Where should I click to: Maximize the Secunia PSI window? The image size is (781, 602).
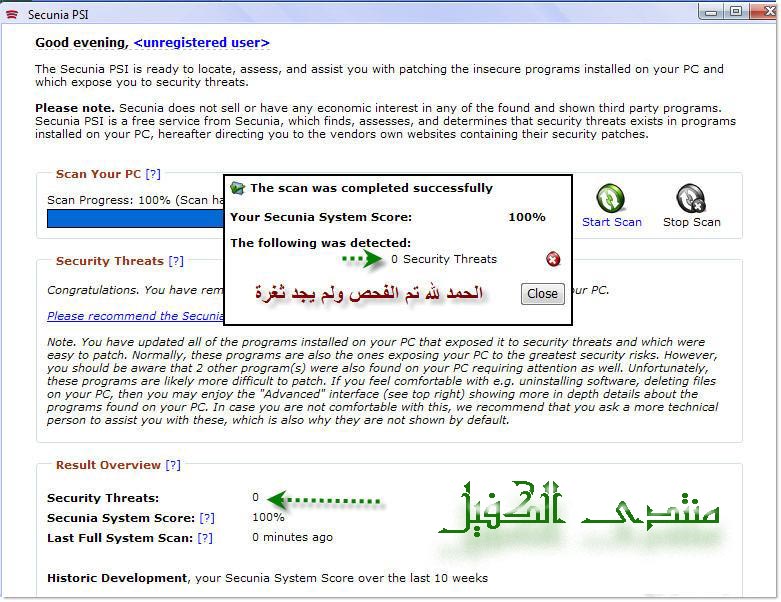click(735, 11)
